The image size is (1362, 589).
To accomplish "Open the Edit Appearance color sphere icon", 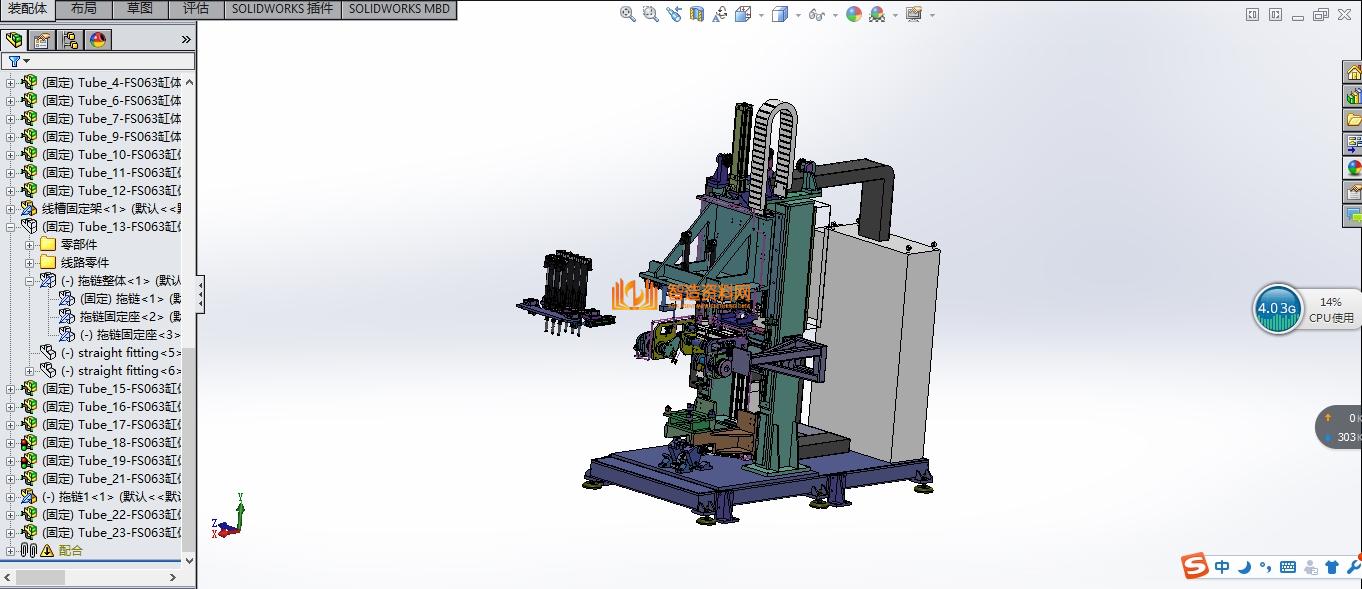I will click(x=853, y=14).
